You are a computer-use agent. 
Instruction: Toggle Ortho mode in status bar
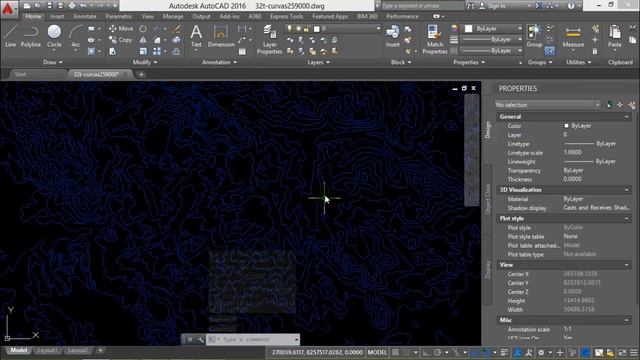(x=426, y=352)
